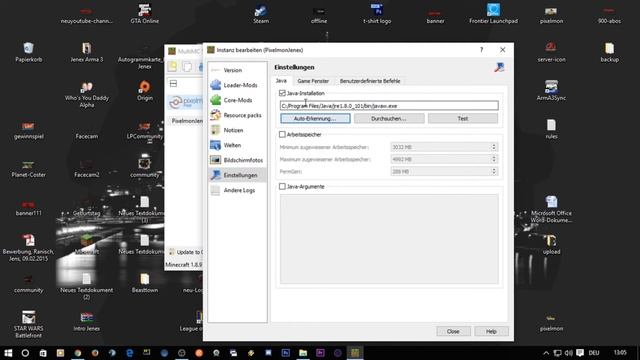Viewport: 640px width, 360px height.
Task: Select the GTA Online desktop icon
Action: tap(144, 13)
